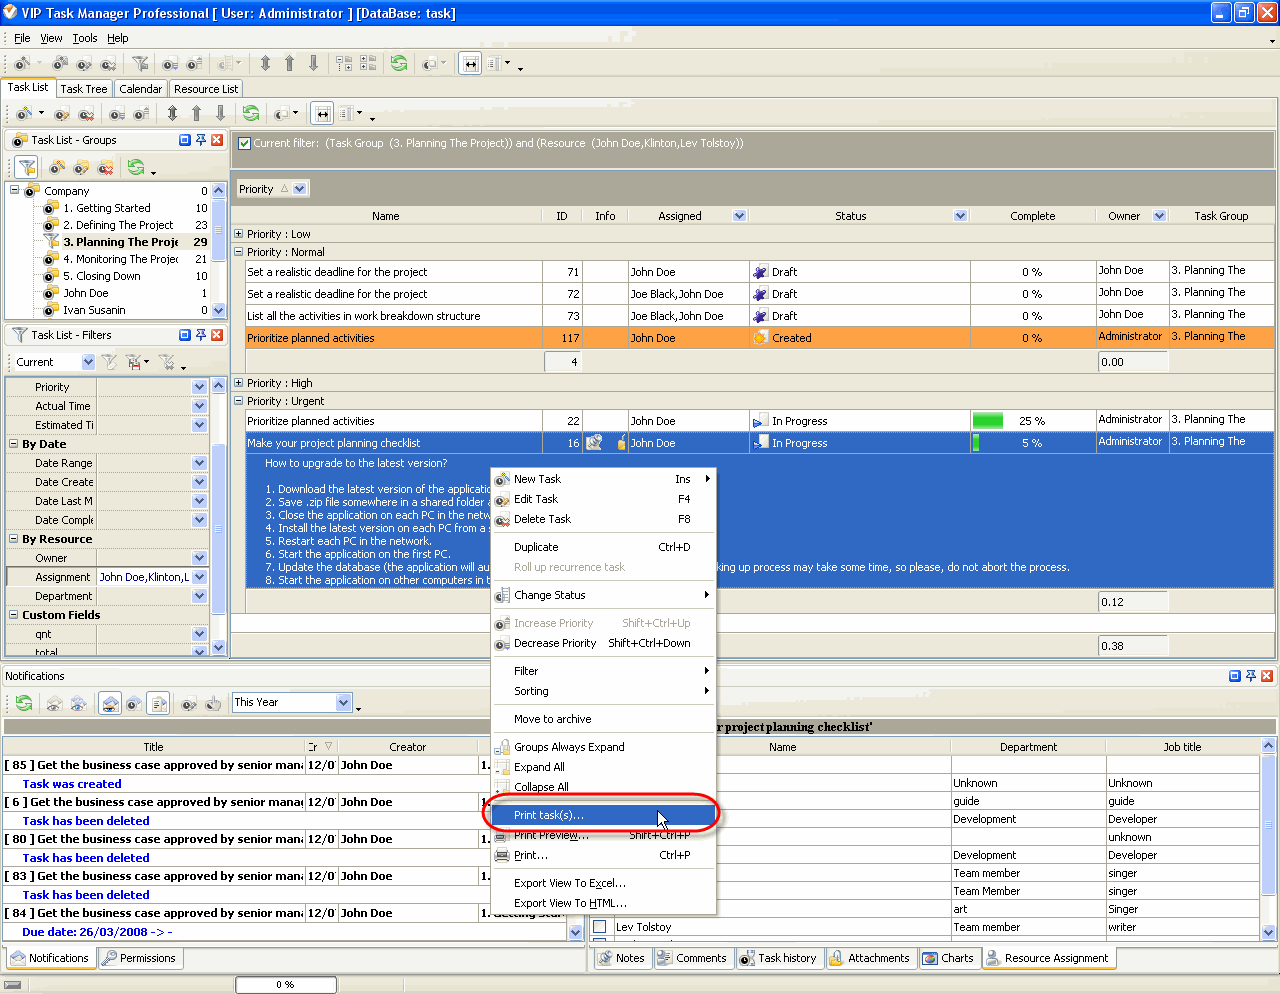
Task: Open the Tools menu
Action: [x=85, y=38]
